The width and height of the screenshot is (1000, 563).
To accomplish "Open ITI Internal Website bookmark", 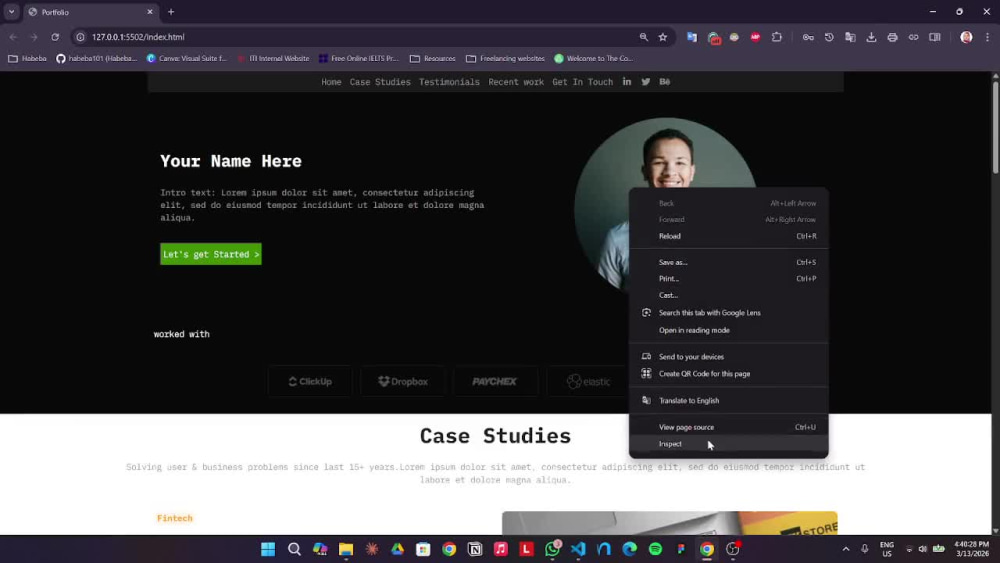I will pos(273,58).
